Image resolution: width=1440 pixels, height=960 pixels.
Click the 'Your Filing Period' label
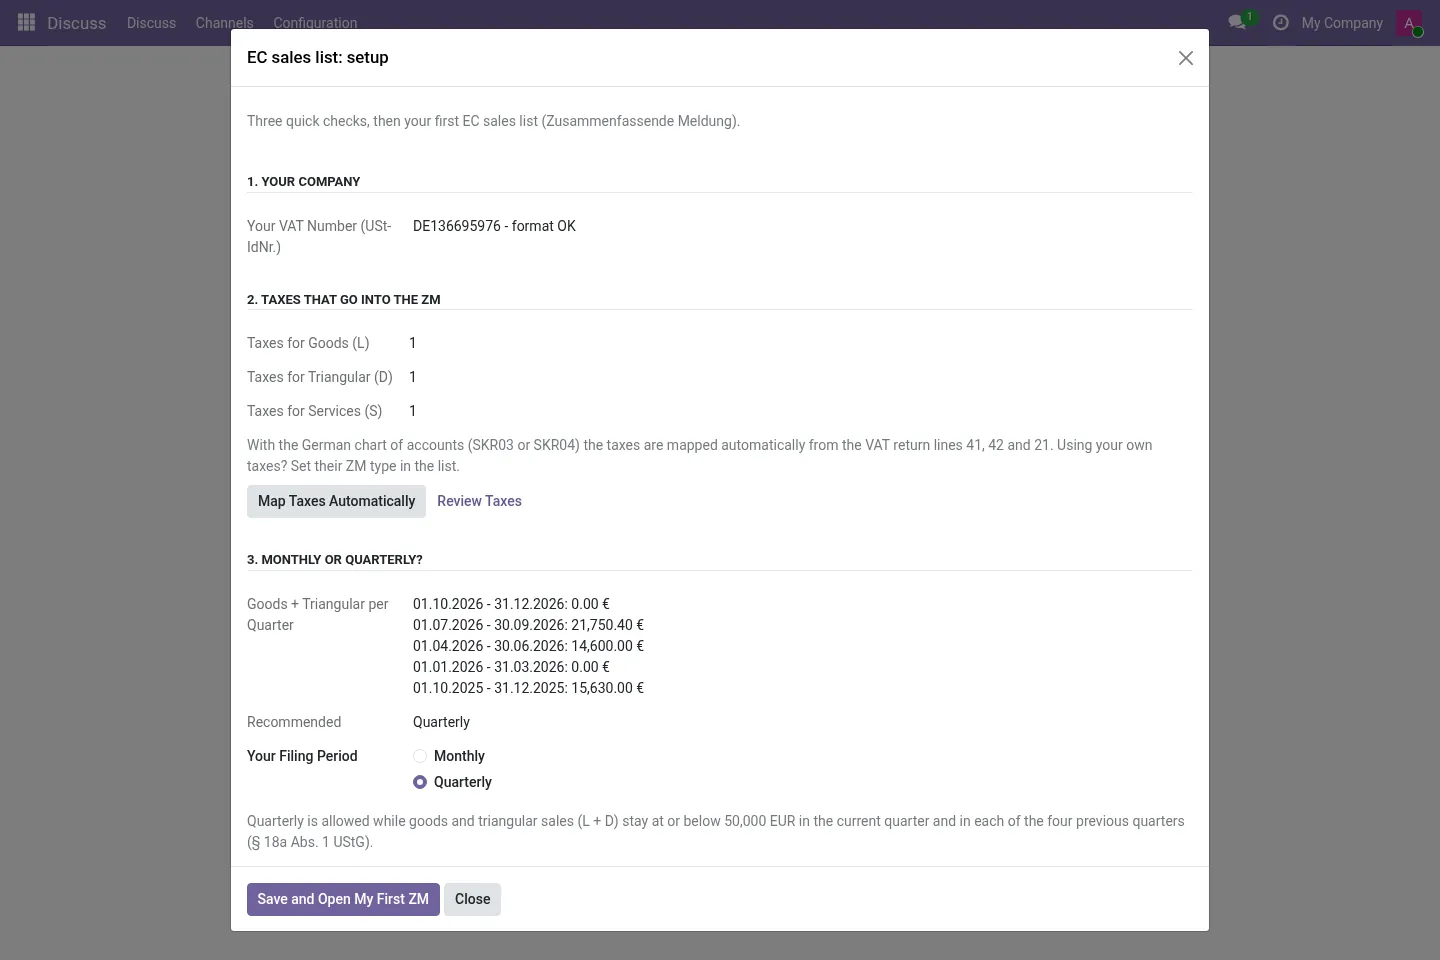[x=302, y=756]
